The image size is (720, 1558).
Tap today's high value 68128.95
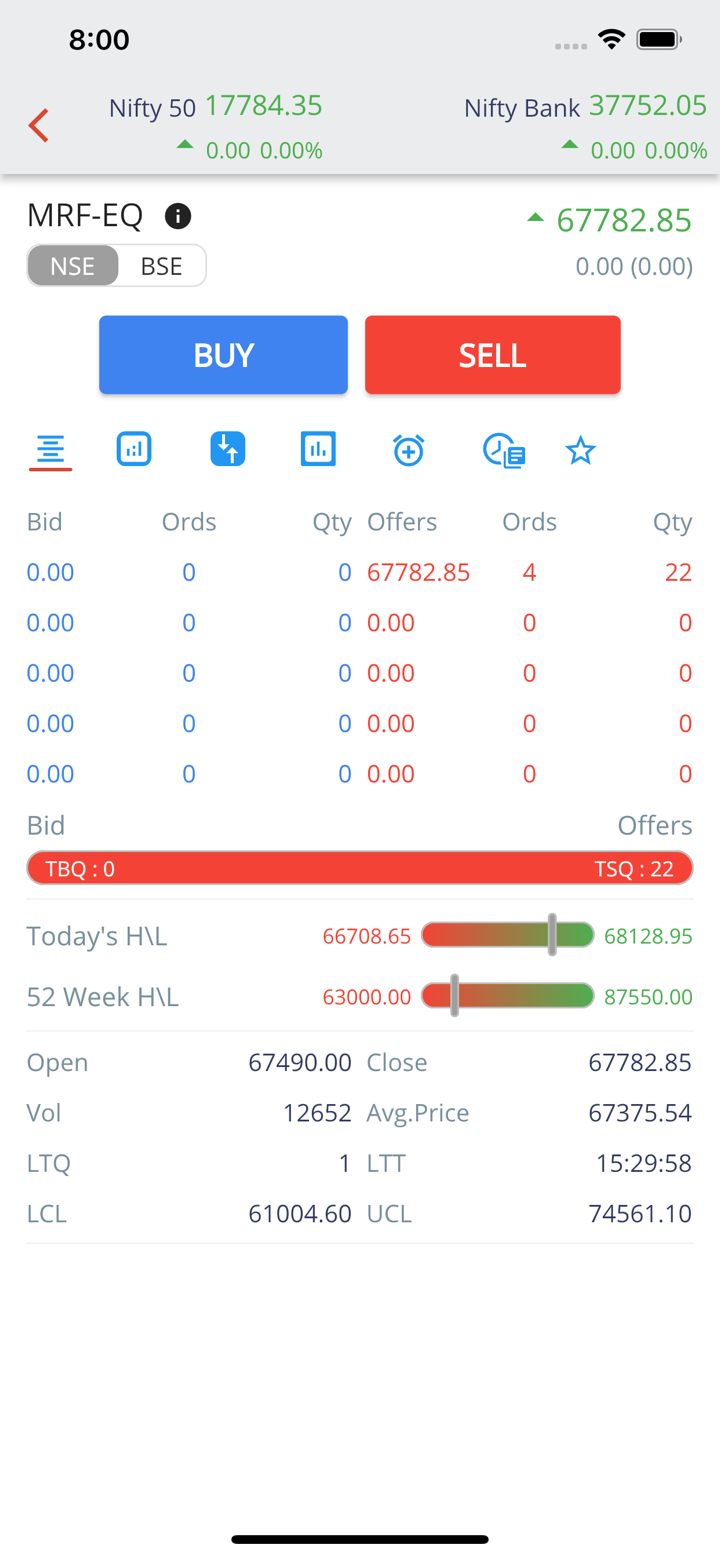[649, 937]
